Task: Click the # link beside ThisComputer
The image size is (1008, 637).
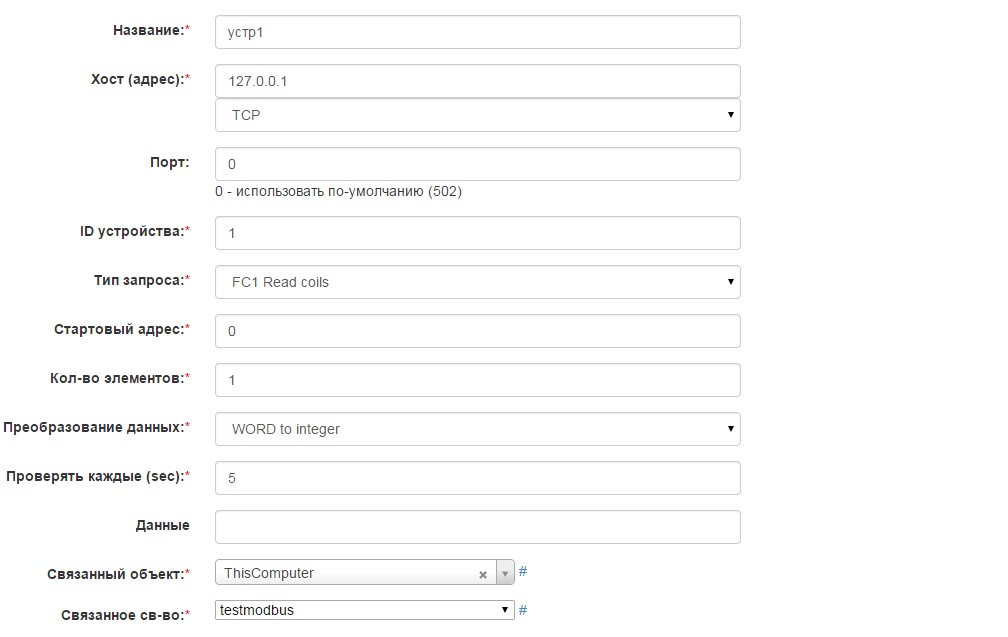Action: coord(523,572)
